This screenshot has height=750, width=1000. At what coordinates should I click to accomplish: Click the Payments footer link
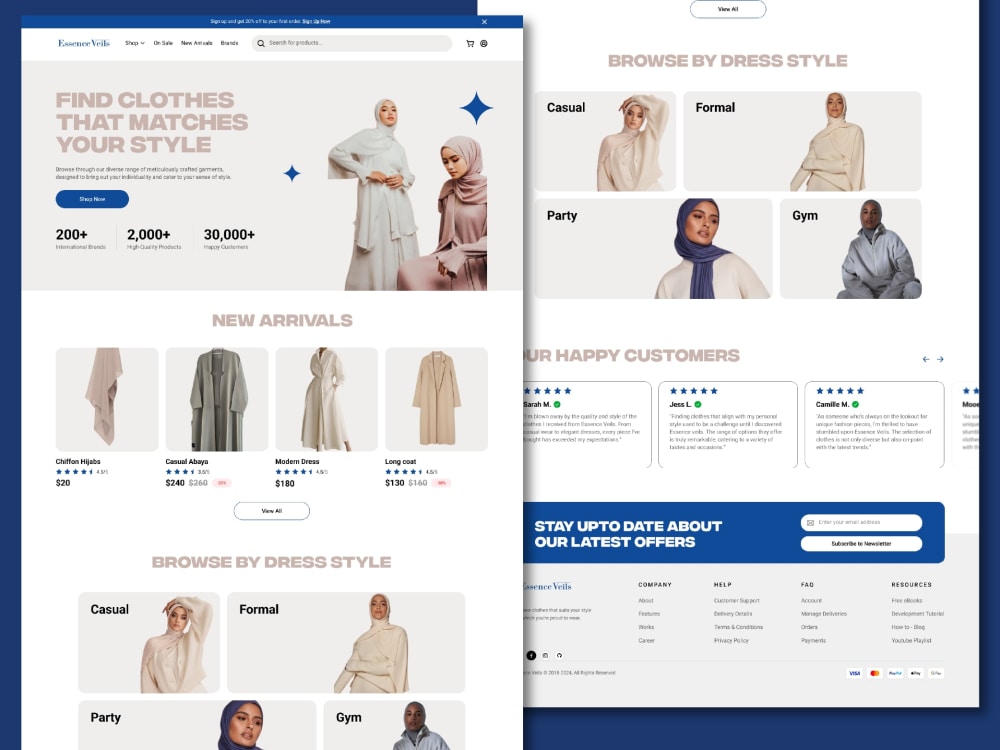pos(813,641)
